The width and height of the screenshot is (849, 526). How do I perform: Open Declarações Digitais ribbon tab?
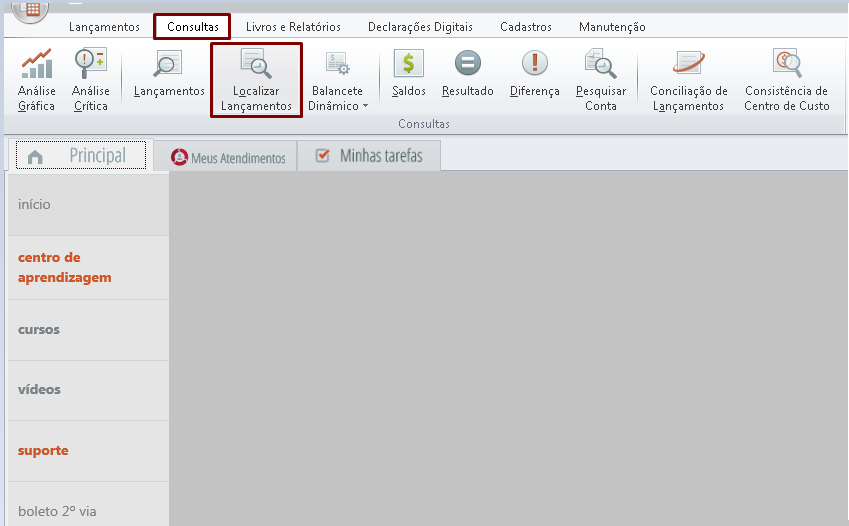point(420,27)
